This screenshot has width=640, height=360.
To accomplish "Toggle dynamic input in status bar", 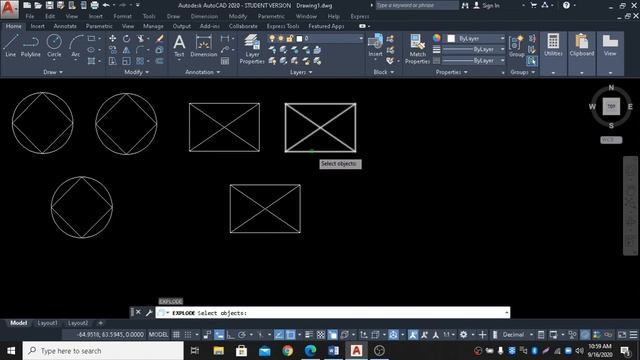I will click(x=219, y=335).
